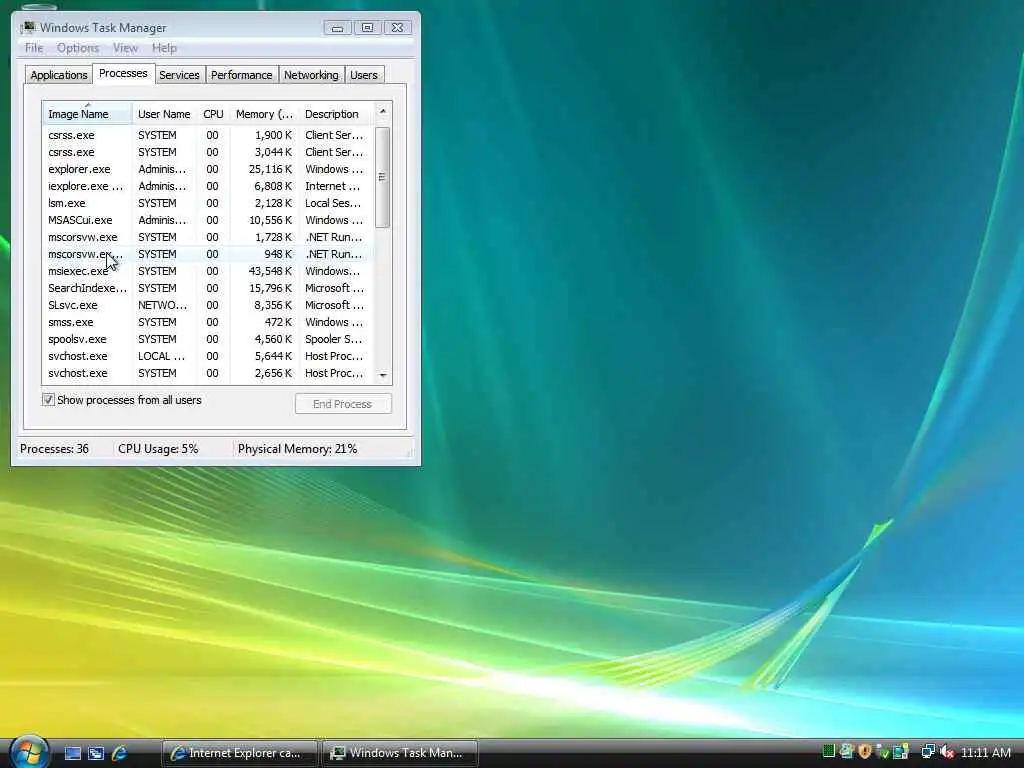Select svchost.exe row owned by LOCAL user
The image size is (1024, 768).
pyautogui.click(x=208, y=356)
